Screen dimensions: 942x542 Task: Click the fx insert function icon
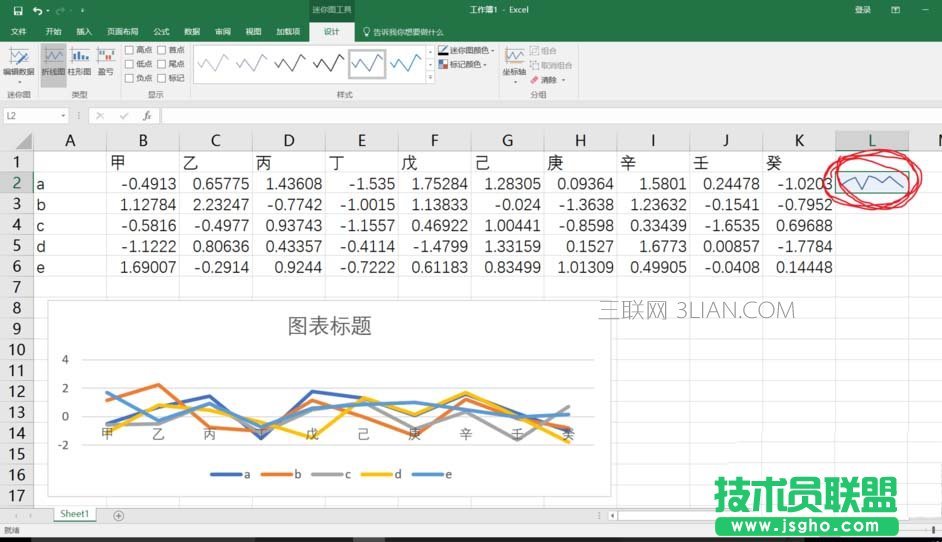[147, 116]
